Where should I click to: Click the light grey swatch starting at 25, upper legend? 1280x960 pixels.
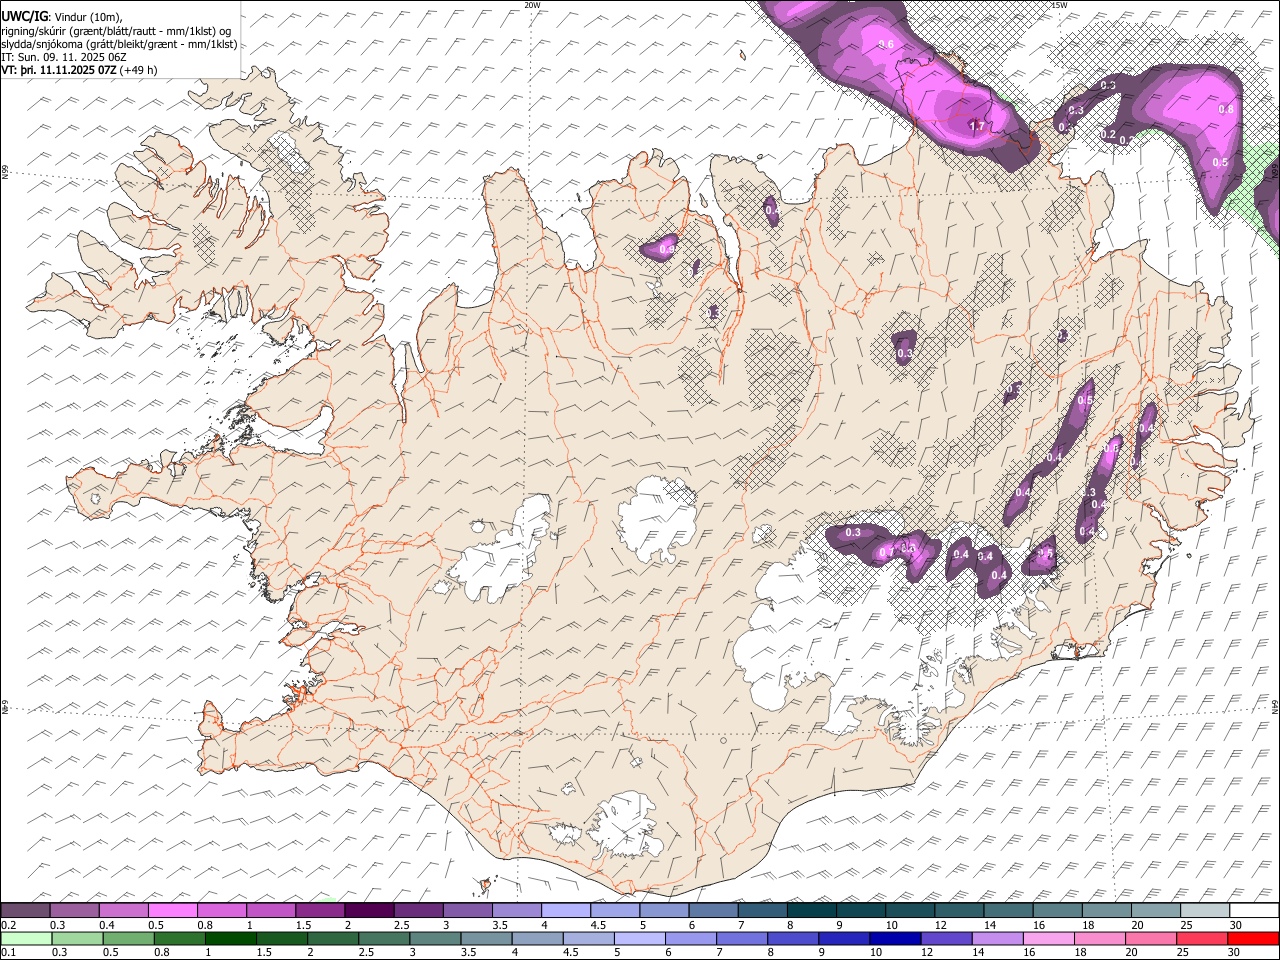point(1203,911)
